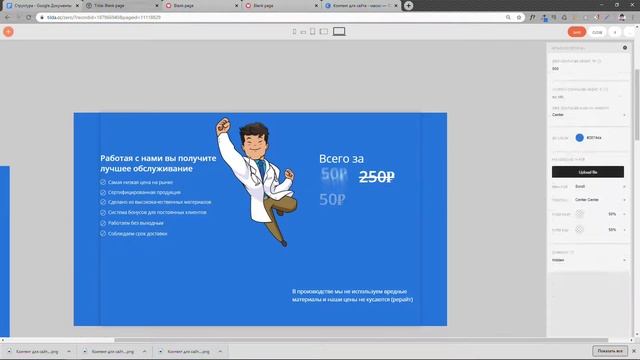
Task: Click the orange Save button
Action: (x=577, y=32)
